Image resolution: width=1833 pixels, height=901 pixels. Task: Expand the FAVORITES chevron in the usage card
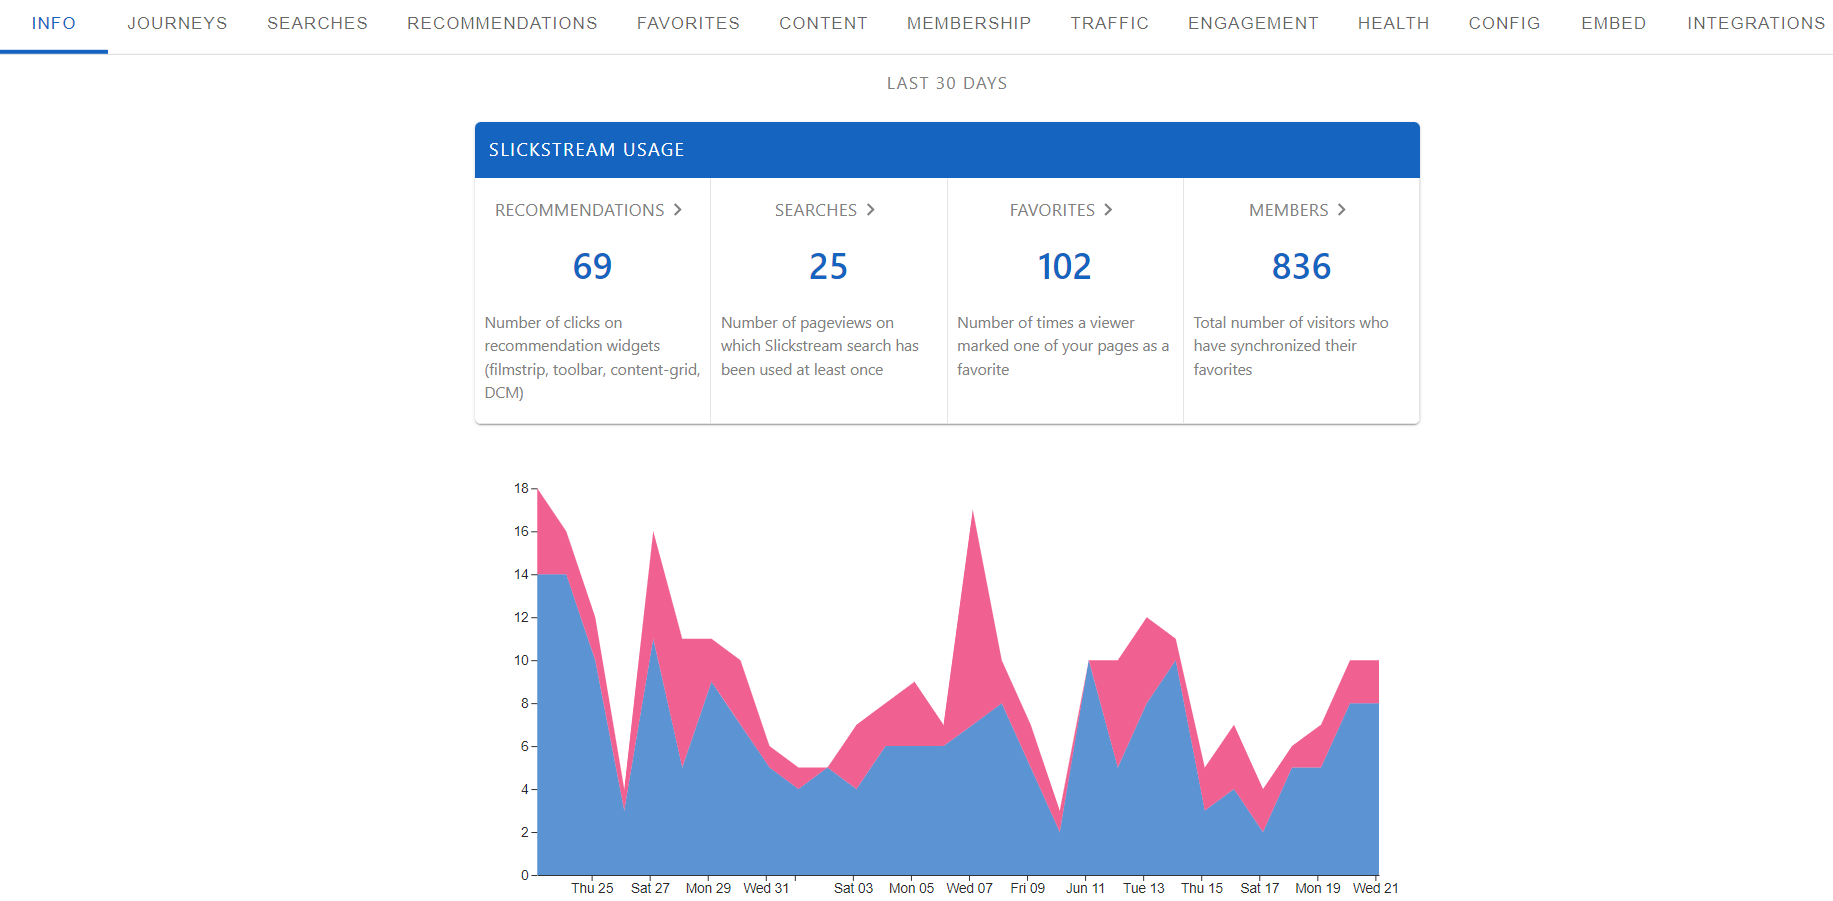point(1109,210)
